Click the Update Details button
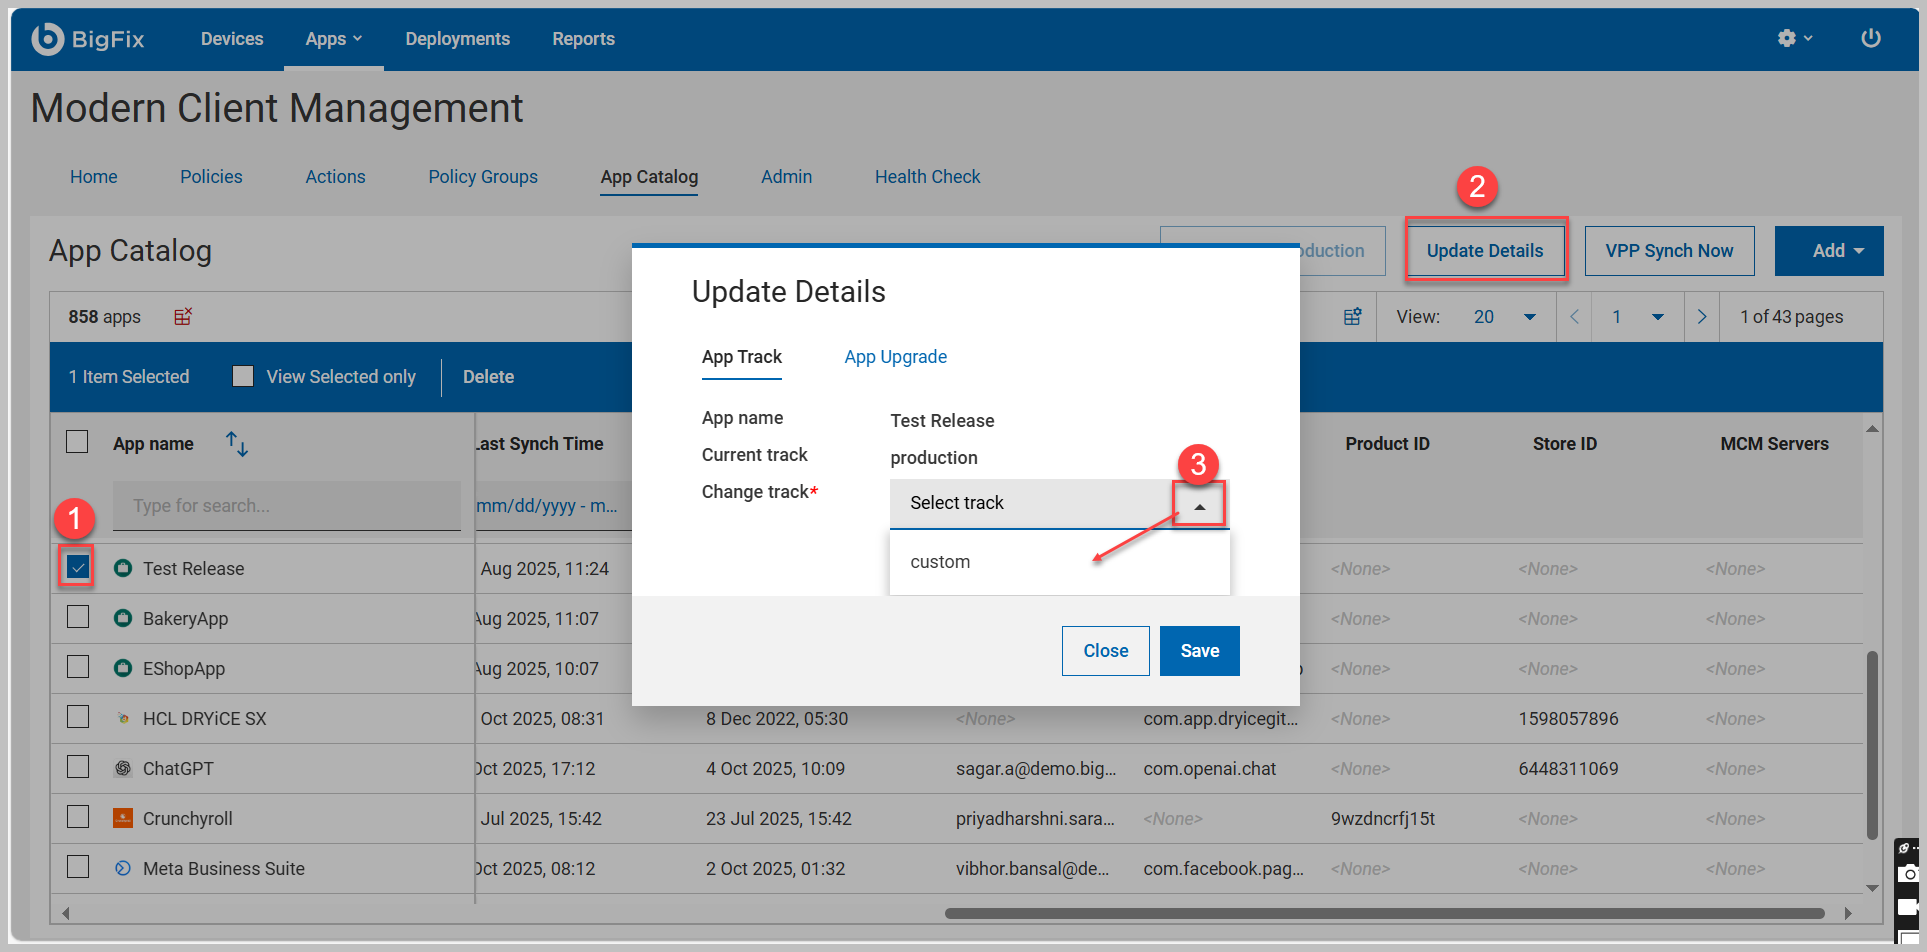 click(x=1485, y=251)
